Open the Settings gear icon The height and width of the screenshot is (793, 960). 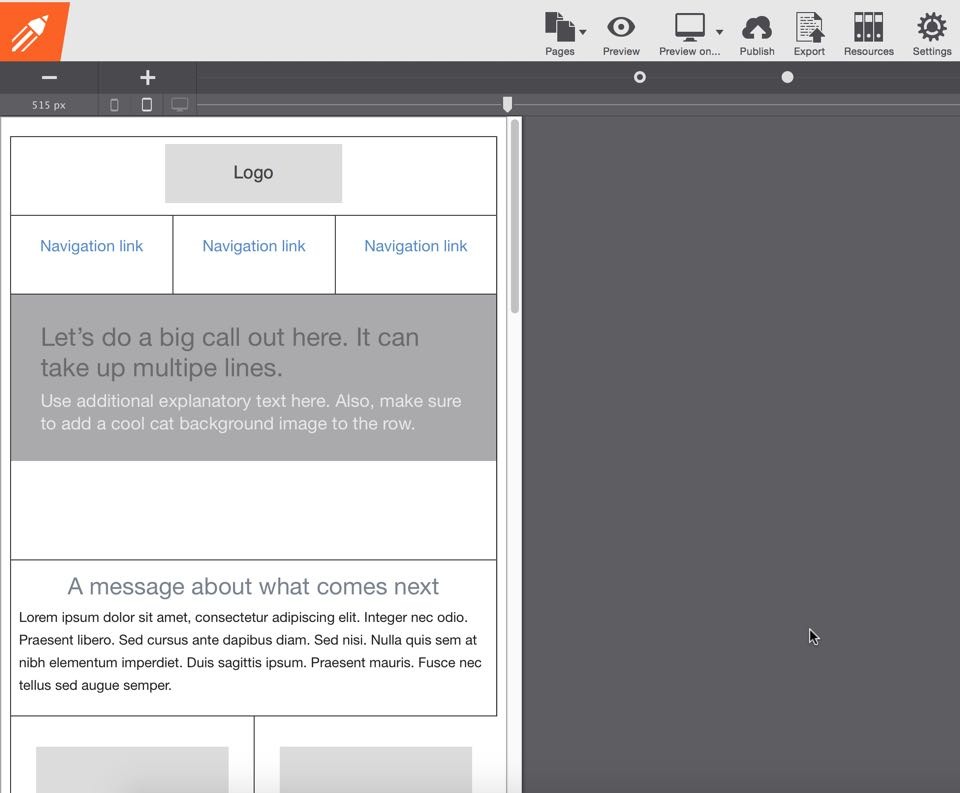point(932,28)
